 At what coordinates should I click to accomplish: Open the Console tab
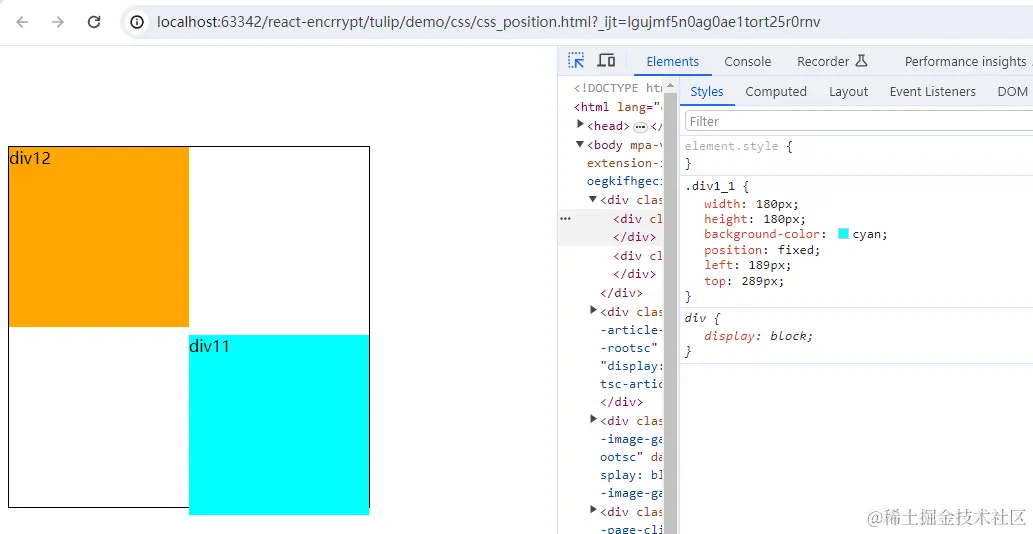point(748,61)
